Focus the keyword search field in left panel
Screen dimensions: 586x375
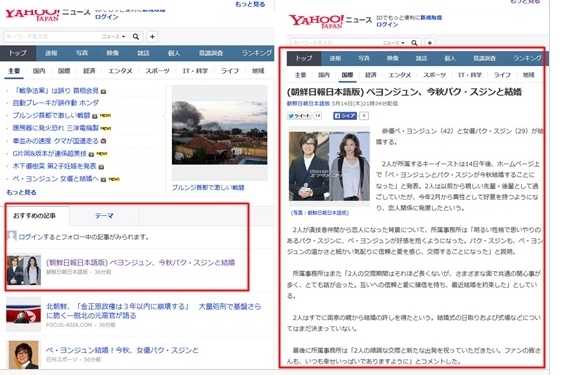[52, 36]
